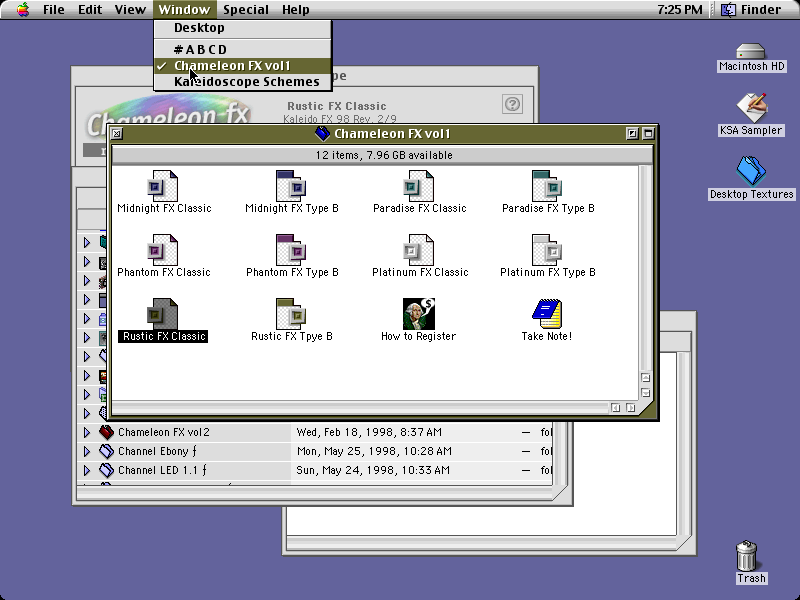This screenshot has height=600, width=800.
Task: Click the 7:25 PM menu bar clock
Action: coord(680,9)
